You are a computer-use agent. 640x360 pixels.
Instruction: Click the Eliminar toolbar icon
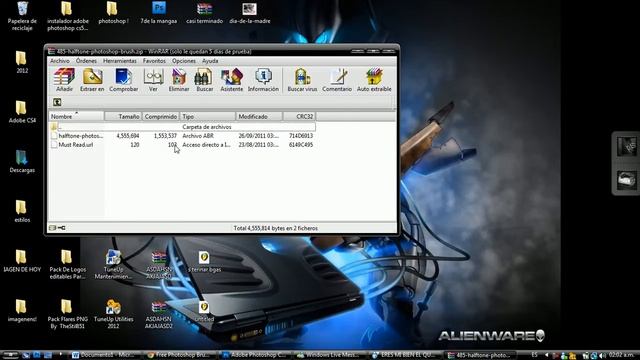click(179, 80)
